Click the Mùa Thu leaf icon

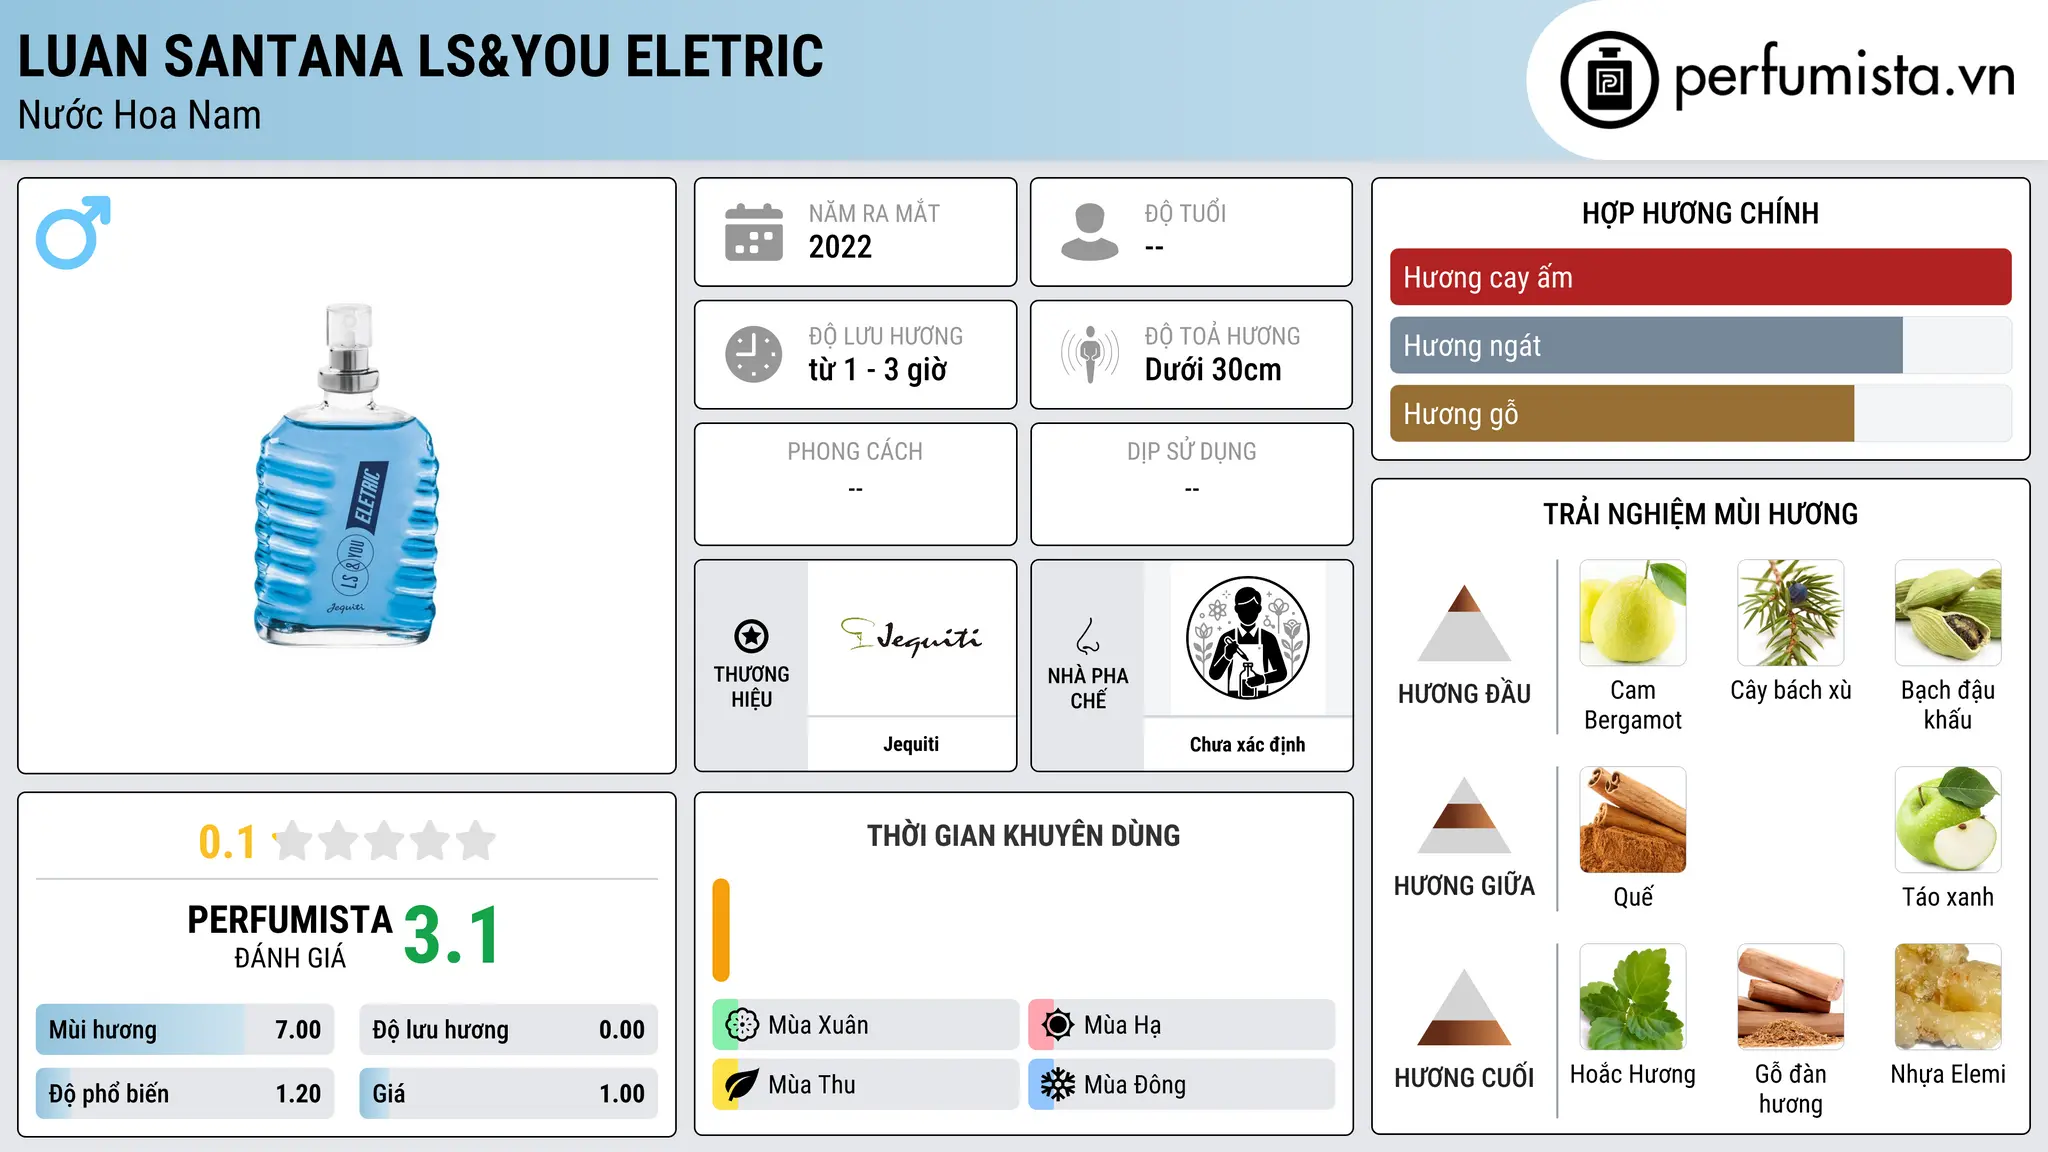click(742, 1085)
